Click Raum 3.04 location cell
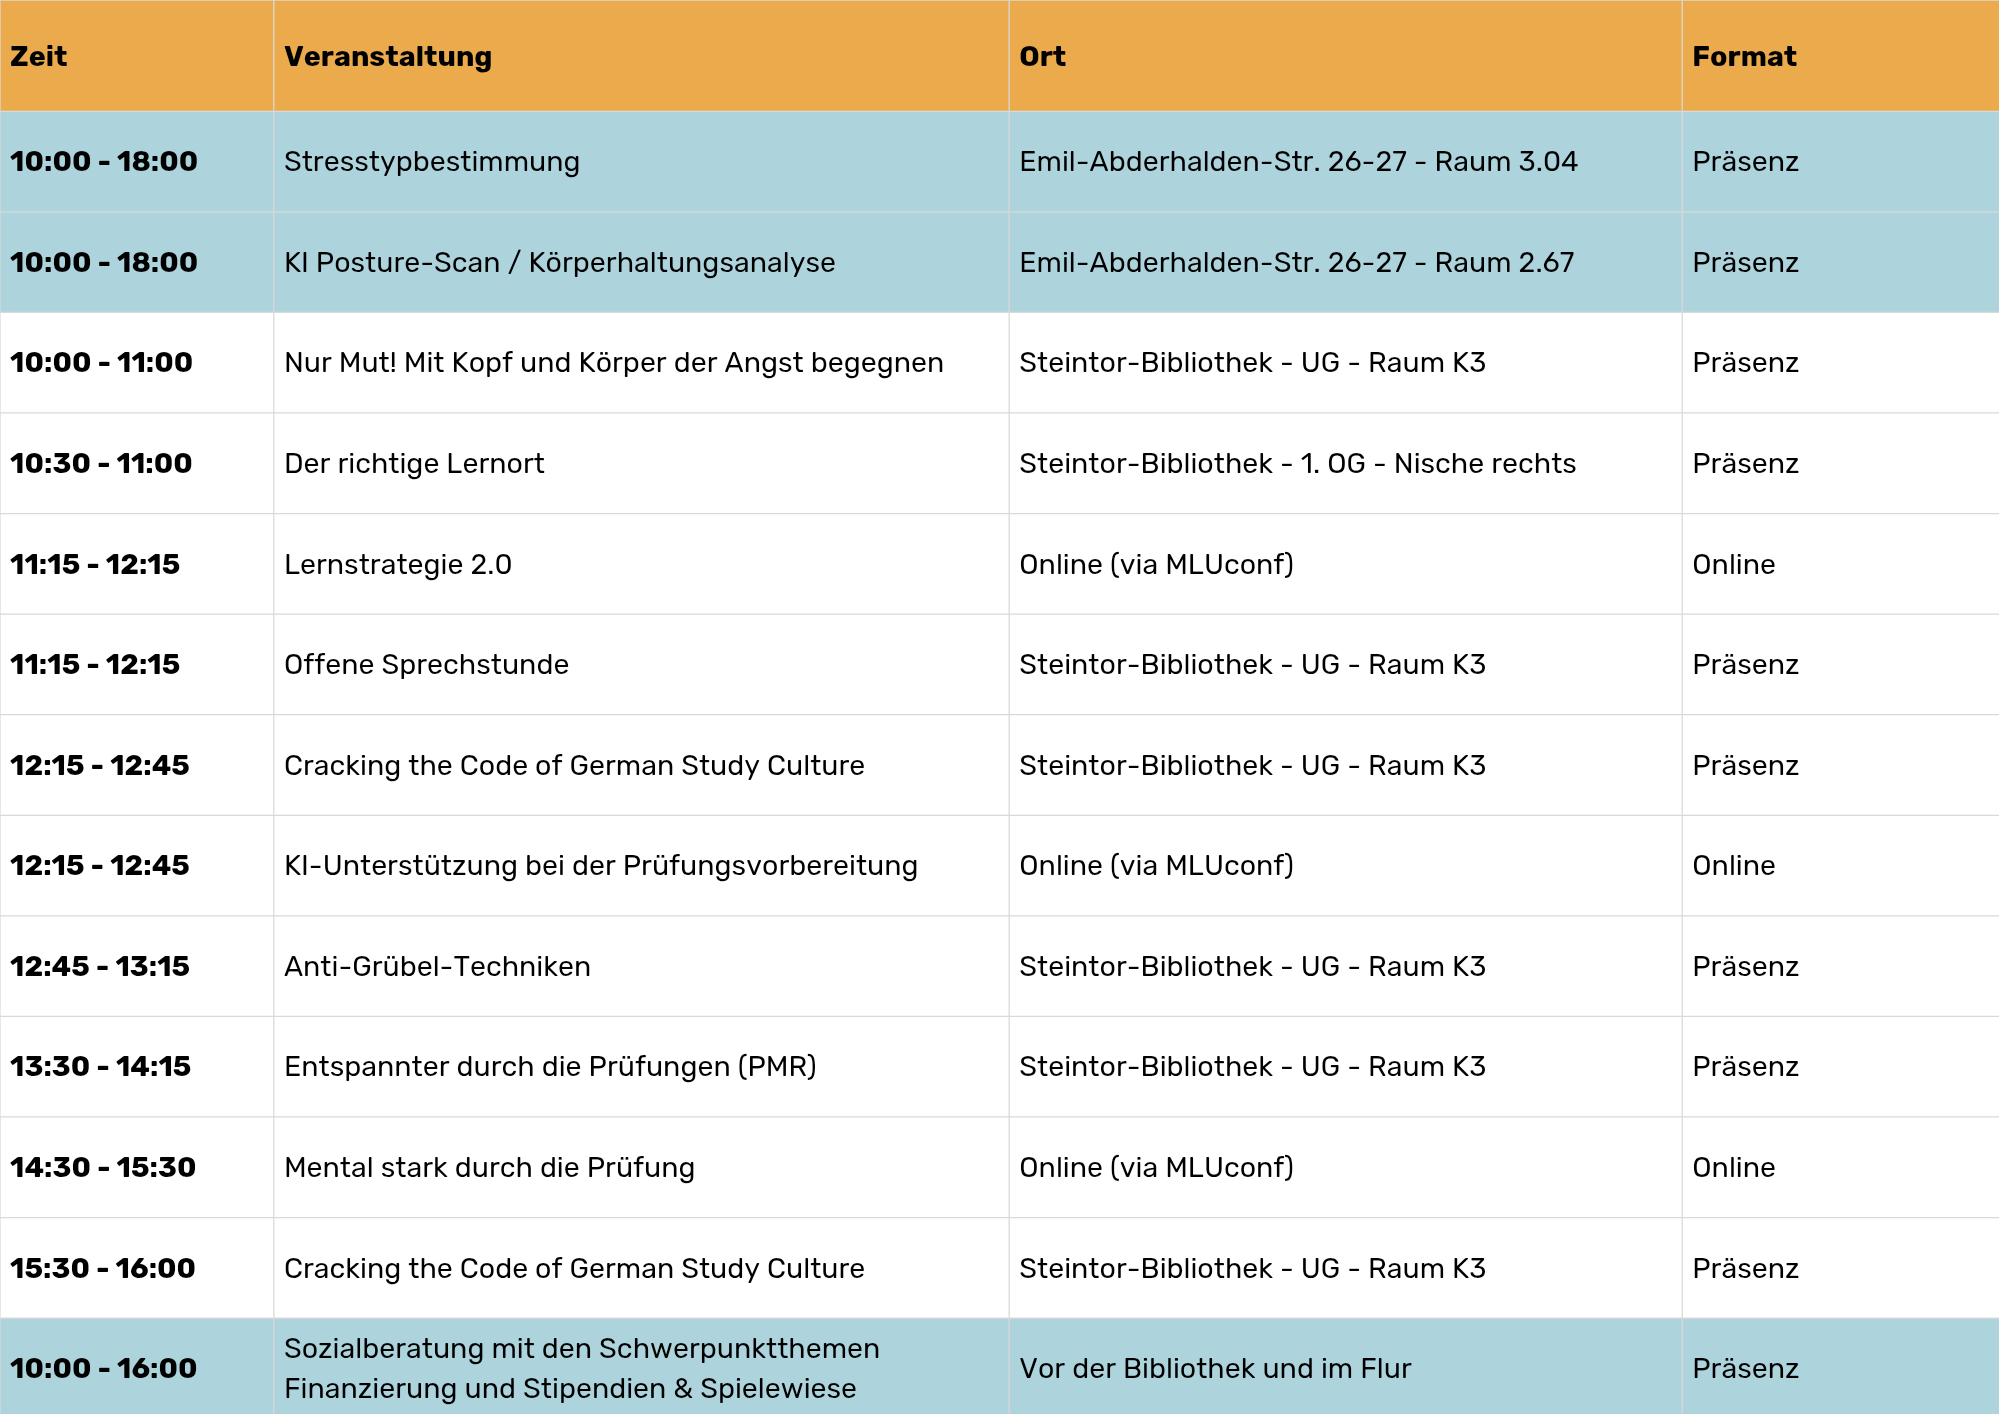 click(1345, 161)
